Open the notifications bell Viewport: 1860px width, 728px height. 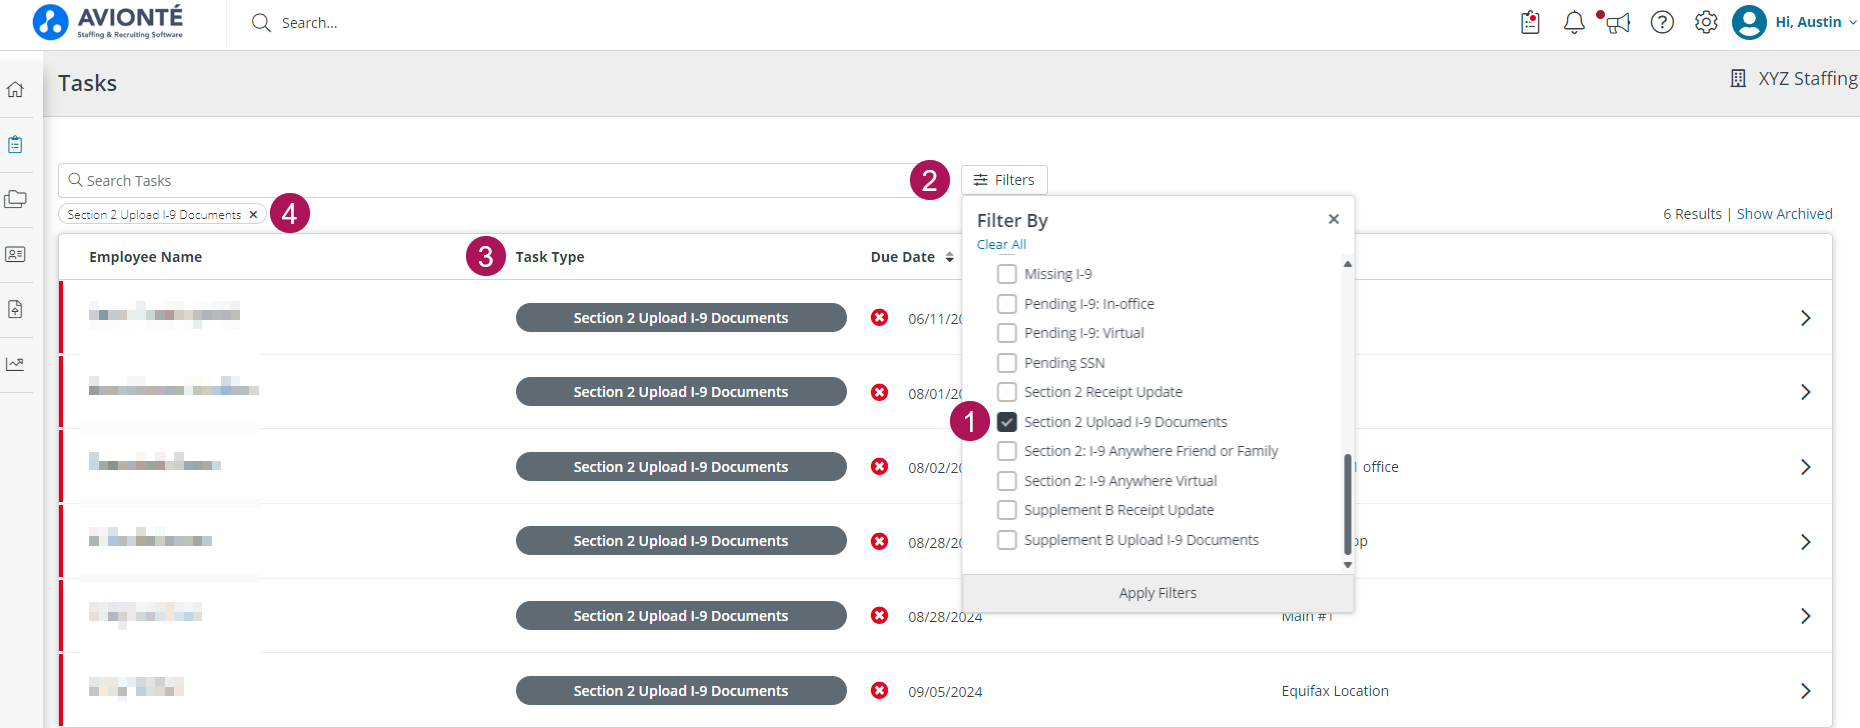coord(1574,22)
